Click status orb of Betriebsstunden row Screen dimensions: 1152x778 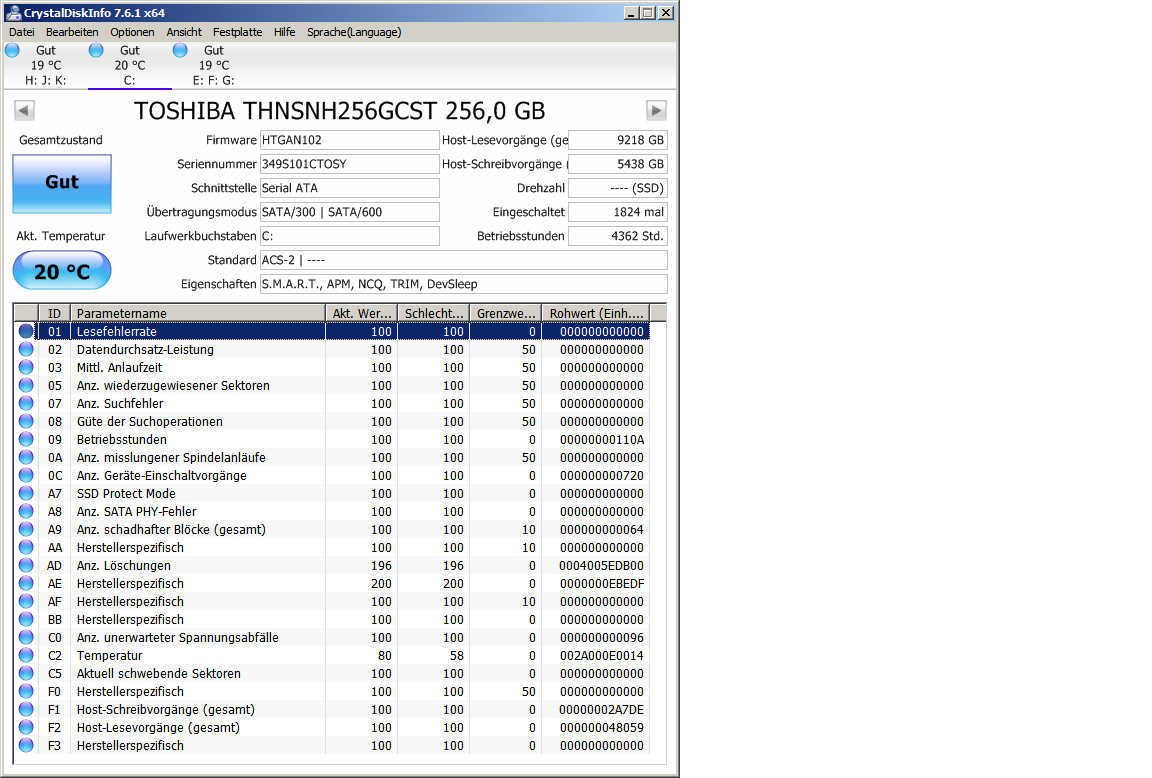click(26, 439)
